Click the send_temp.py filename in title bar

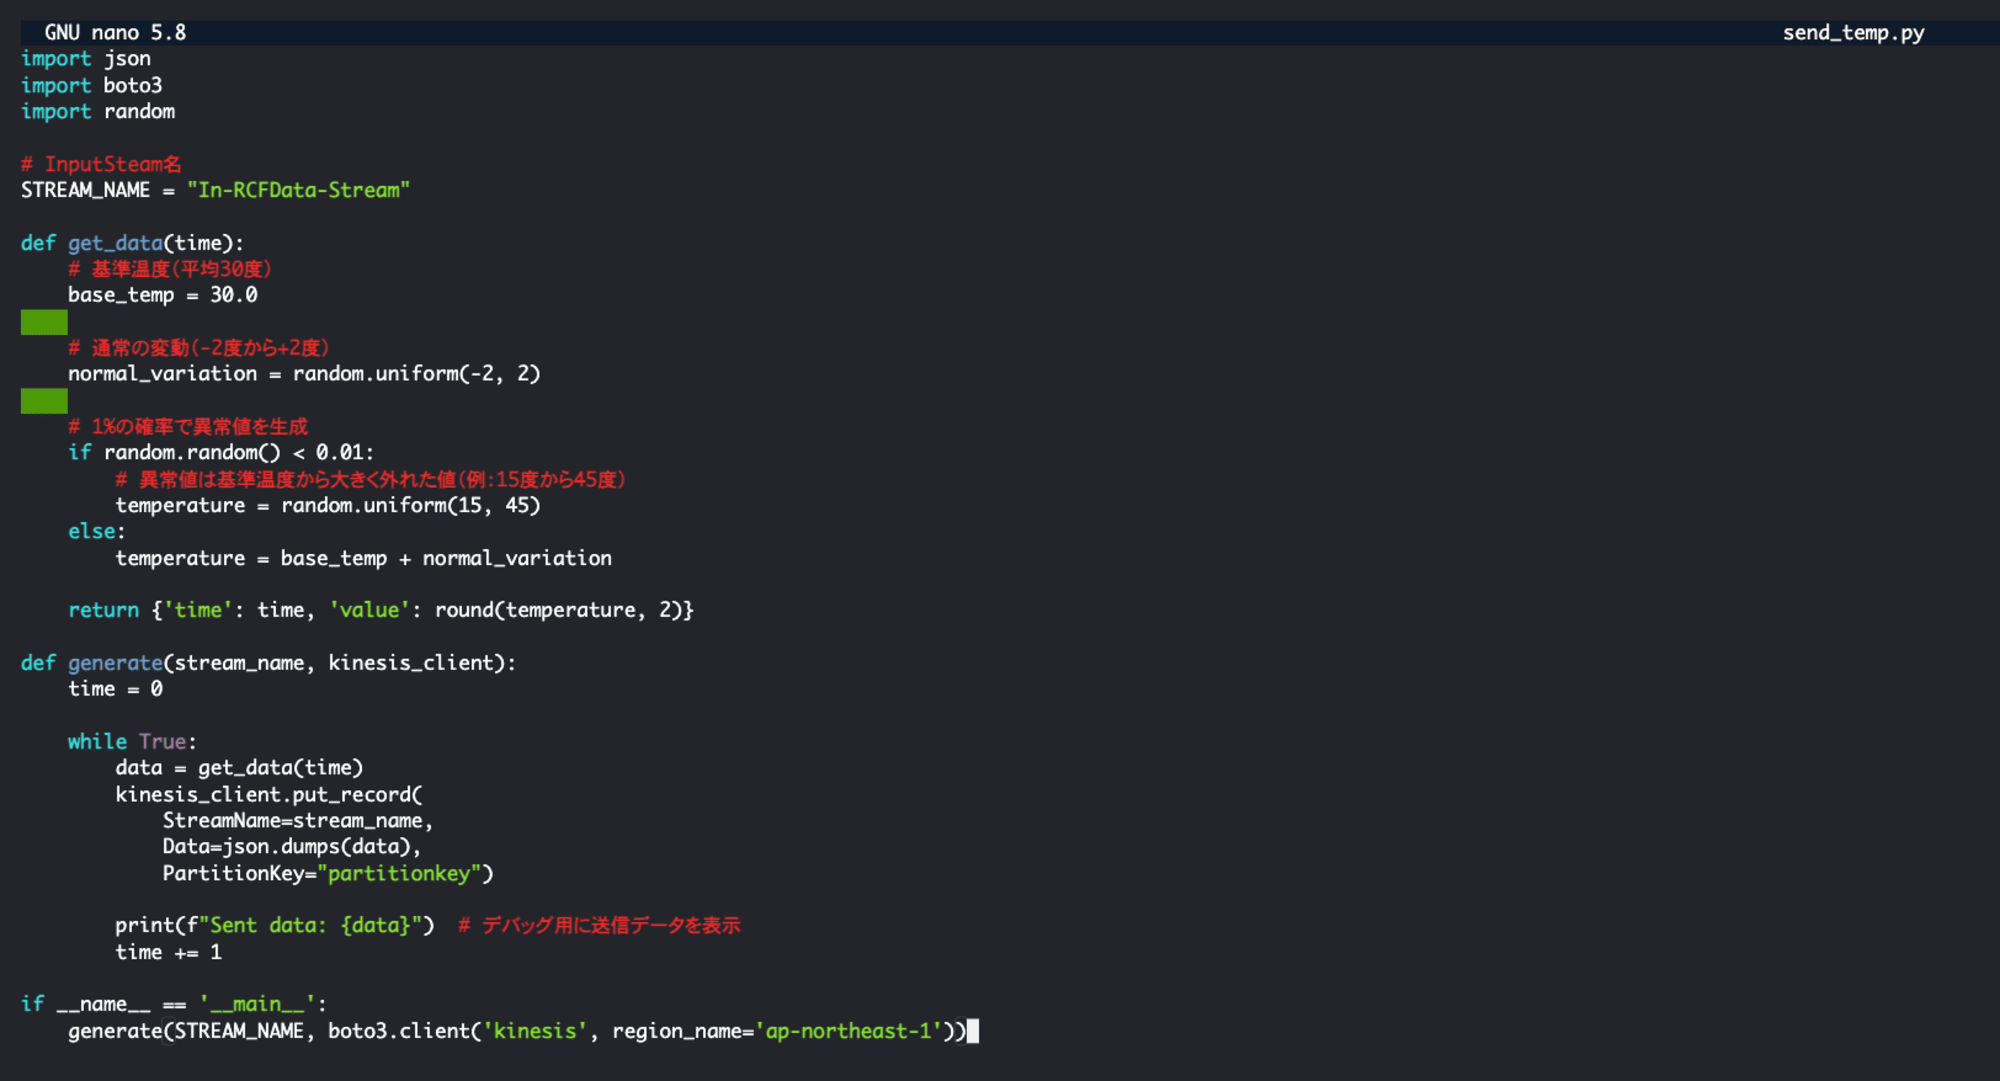click(1853, 32)
